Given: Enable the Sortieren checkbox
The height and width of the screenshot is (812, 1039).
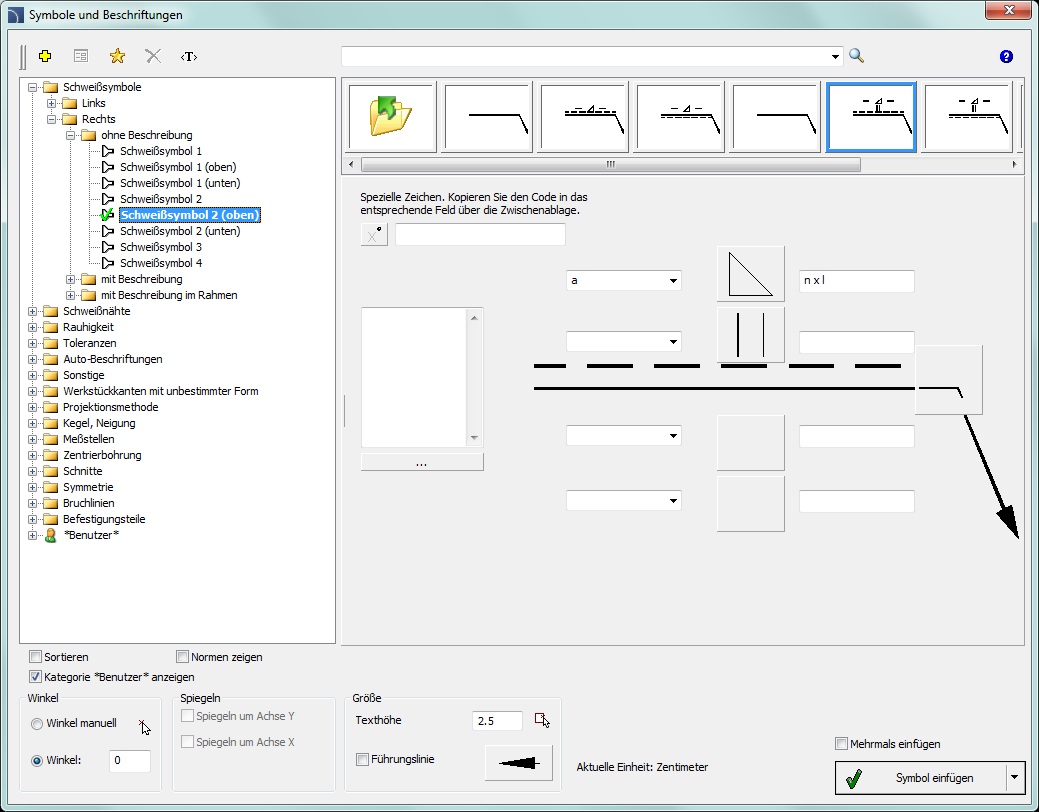Looking at the screenshot, I should (36, 657).
